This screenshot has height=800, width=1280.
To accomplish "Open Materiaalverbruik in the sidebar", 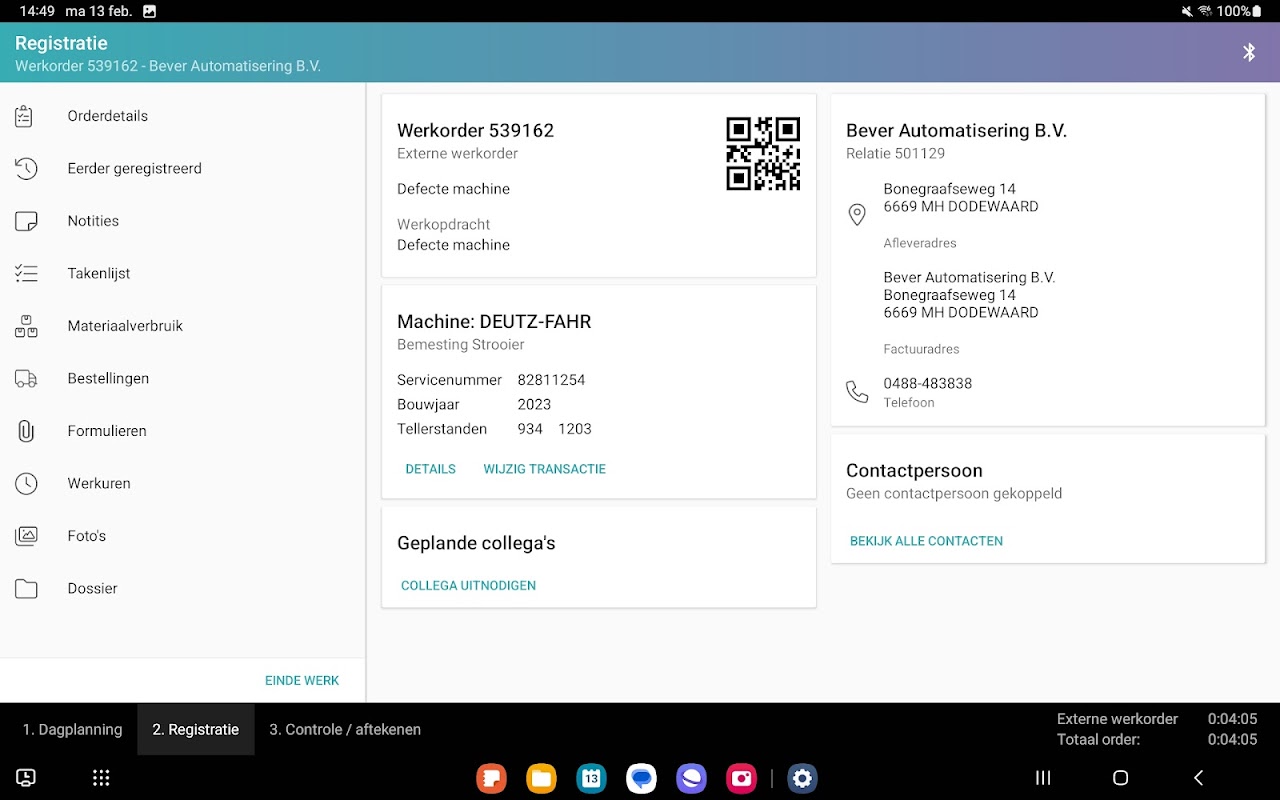I will coord(124,326).
